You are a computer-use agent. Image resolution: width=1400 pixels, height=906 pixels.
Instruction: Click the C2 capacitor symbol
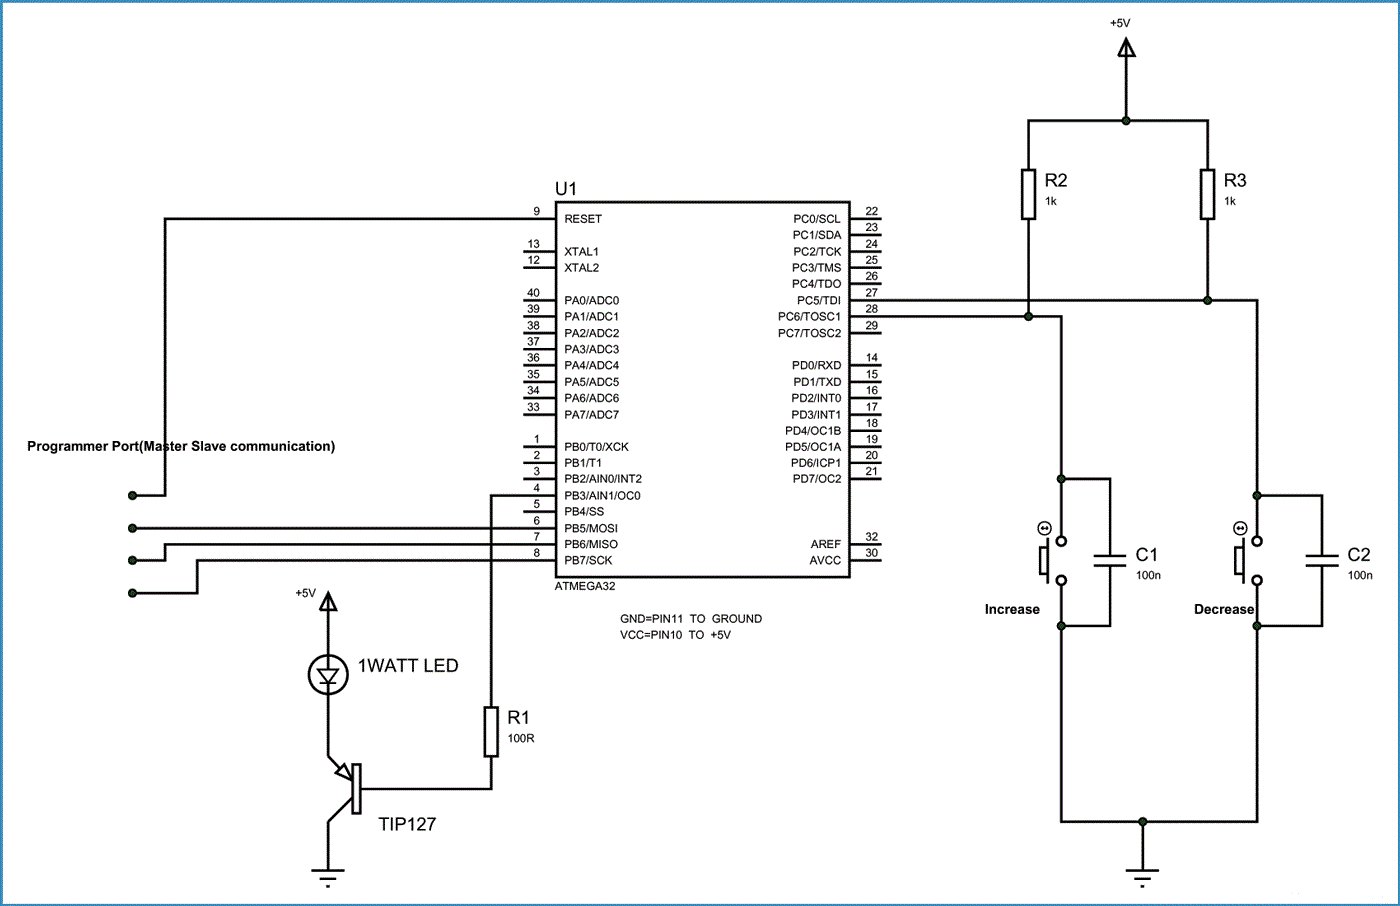[x=1322, y=560]
